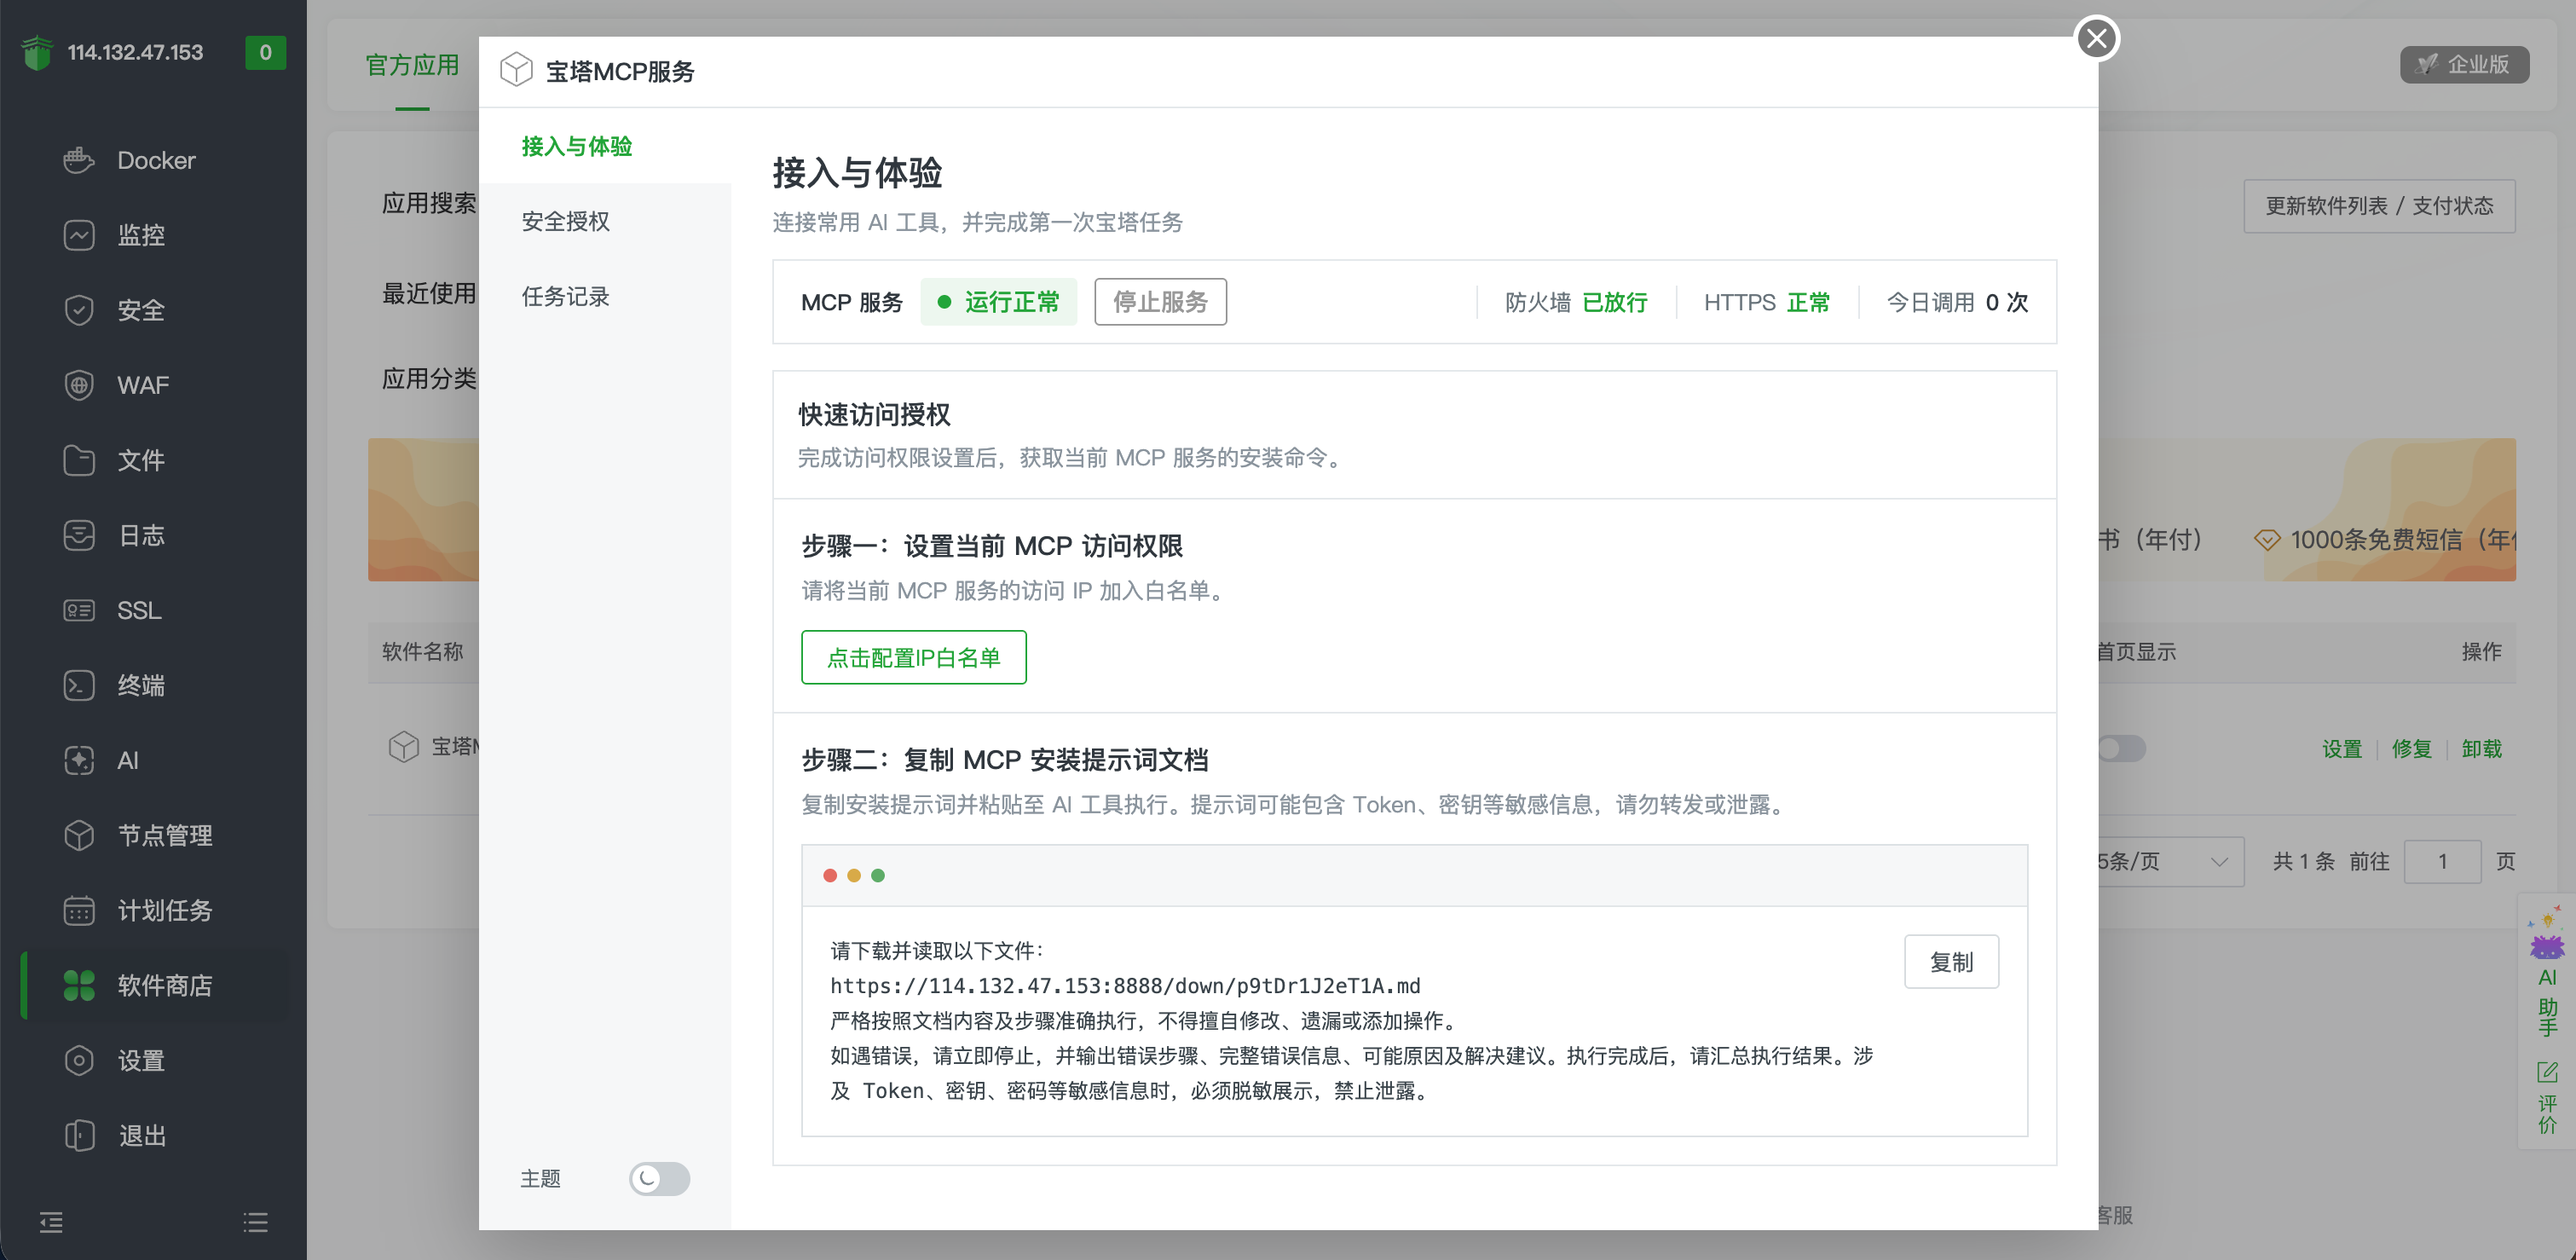Open the 设置 gear icon in sidebar
This screenshot has width=2576, height=1260.
tap(79, 1060)
